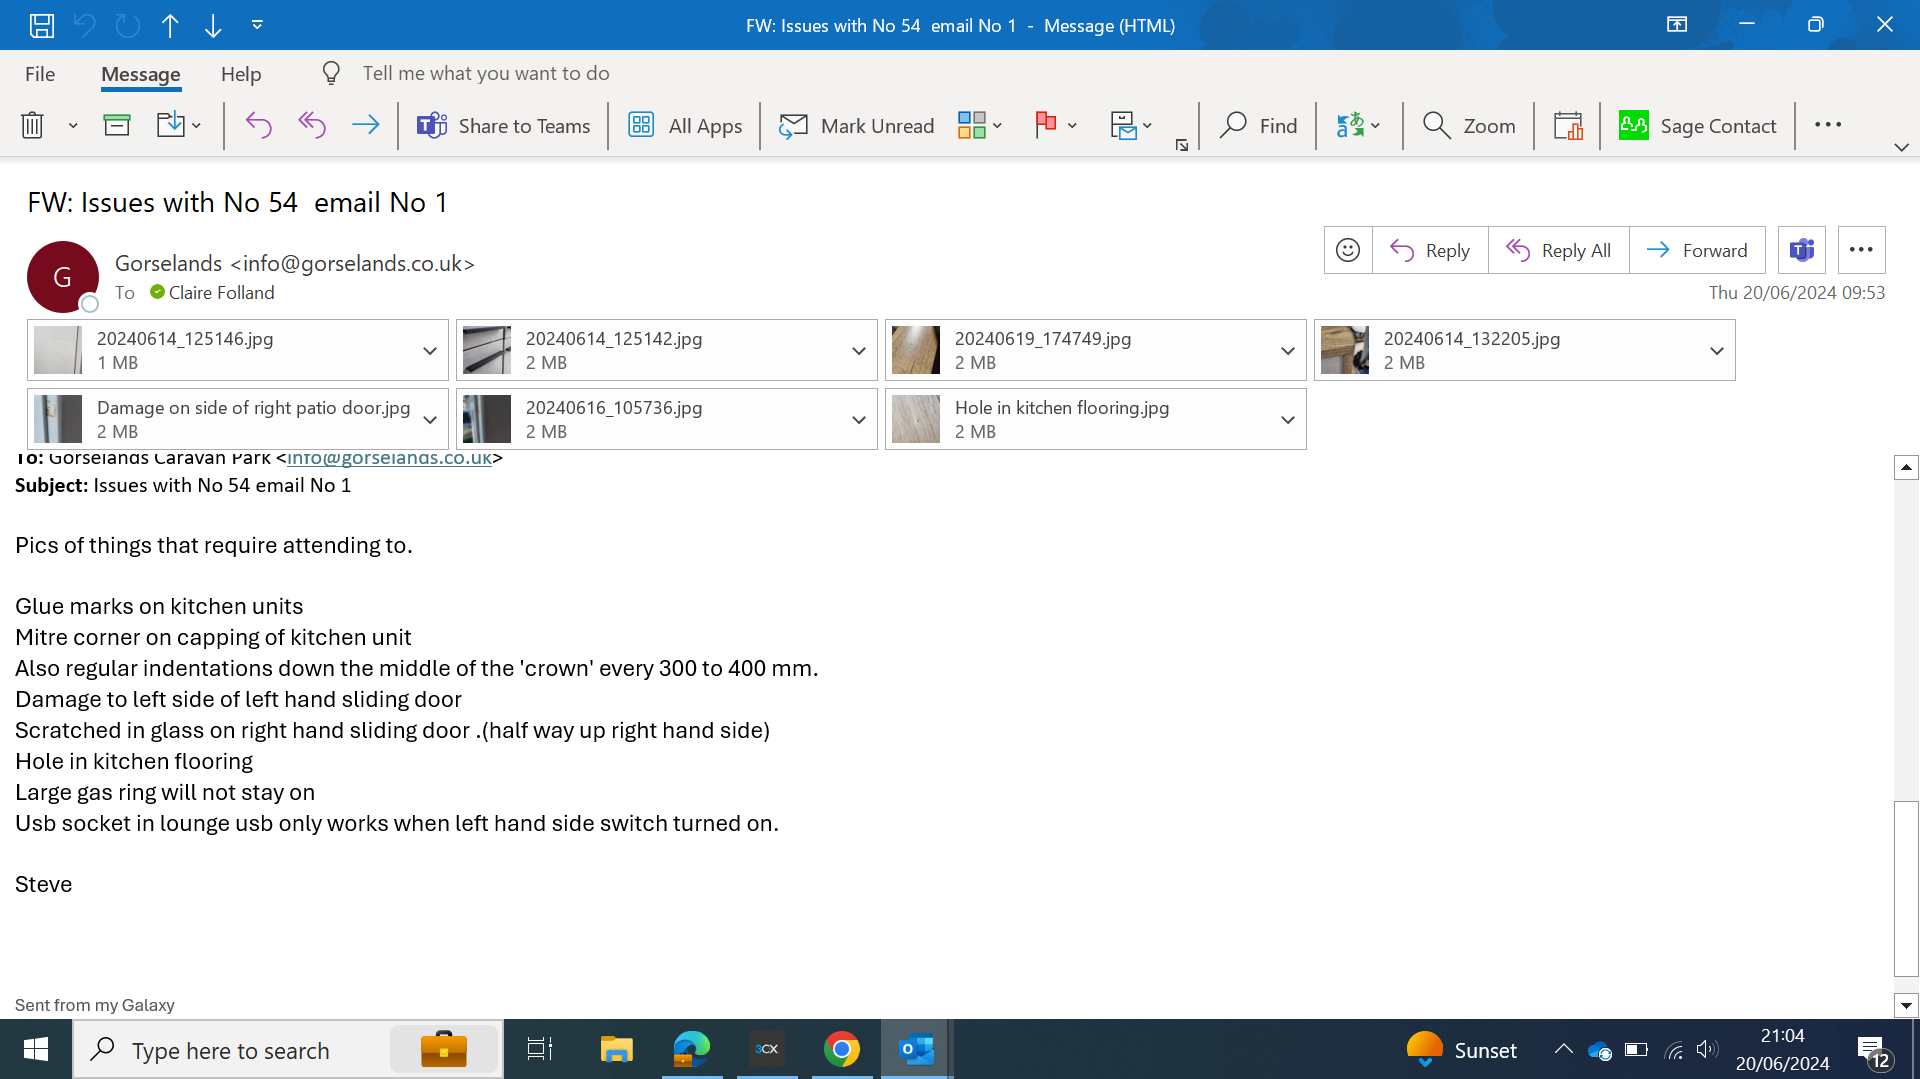Add a reaction with the smiley icon
The height and width of the screenshot is (1079, 1920).
[x=1348, y=250]
